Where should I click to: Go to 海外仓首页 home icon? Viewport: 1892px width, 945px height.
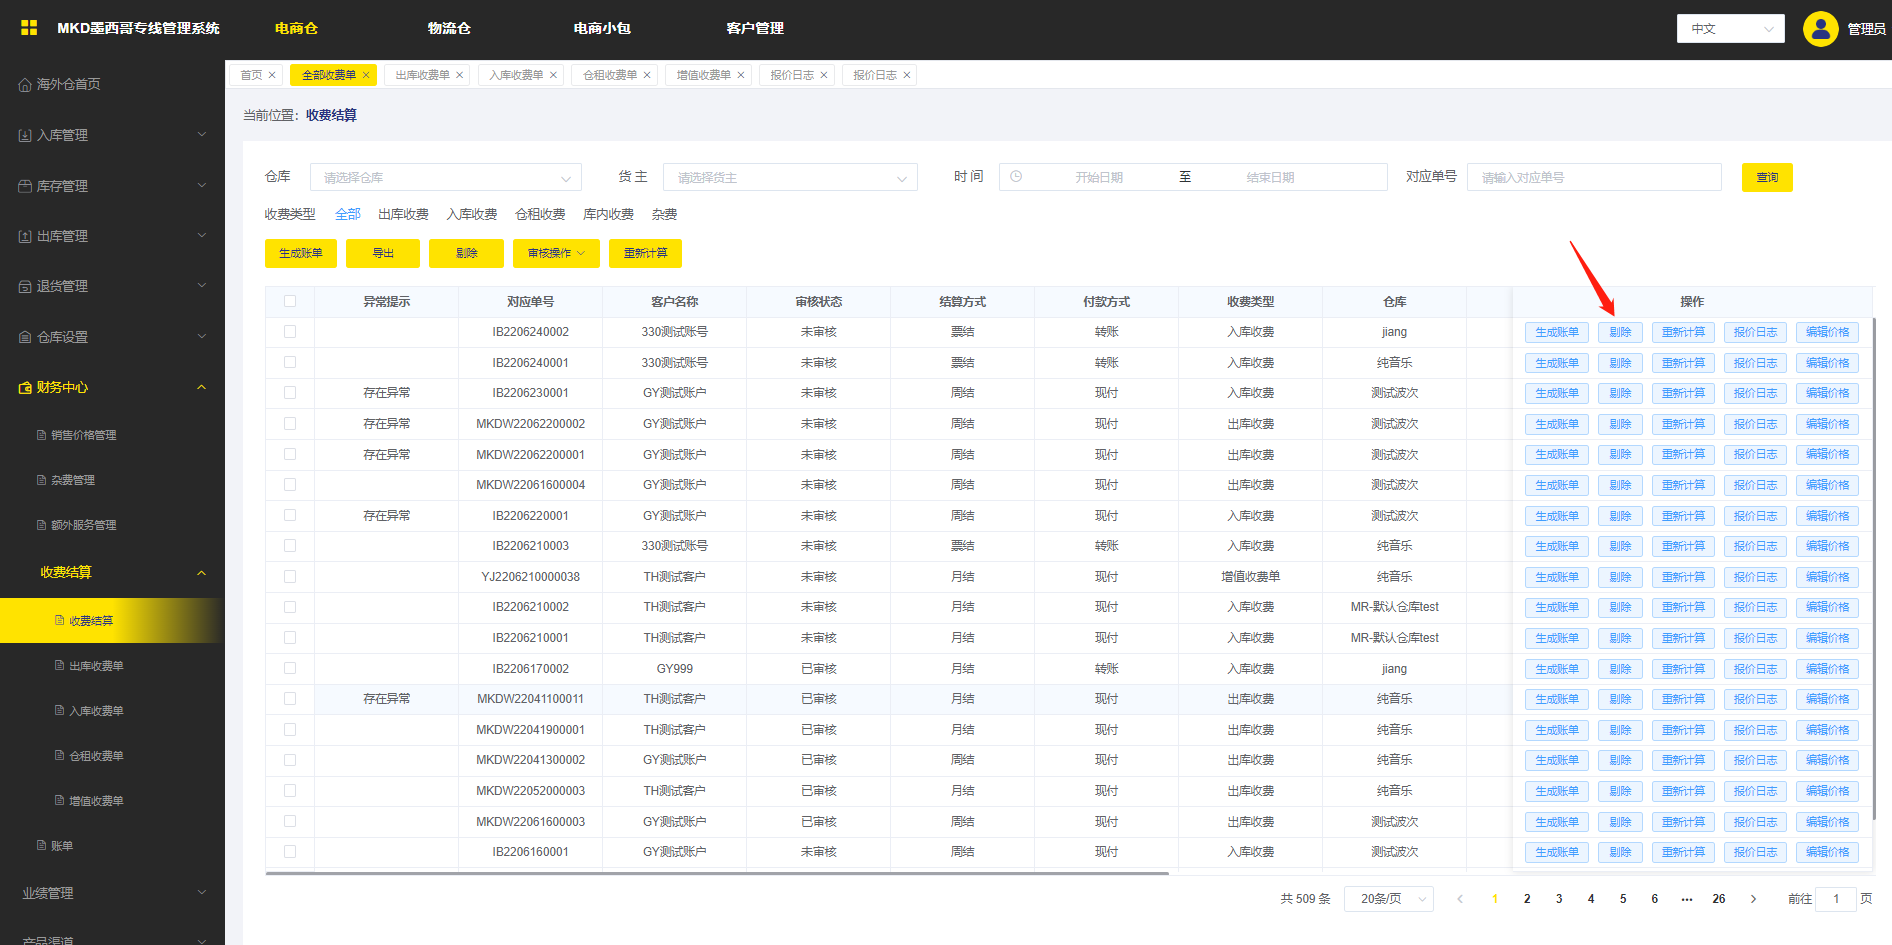pos(25,85)
